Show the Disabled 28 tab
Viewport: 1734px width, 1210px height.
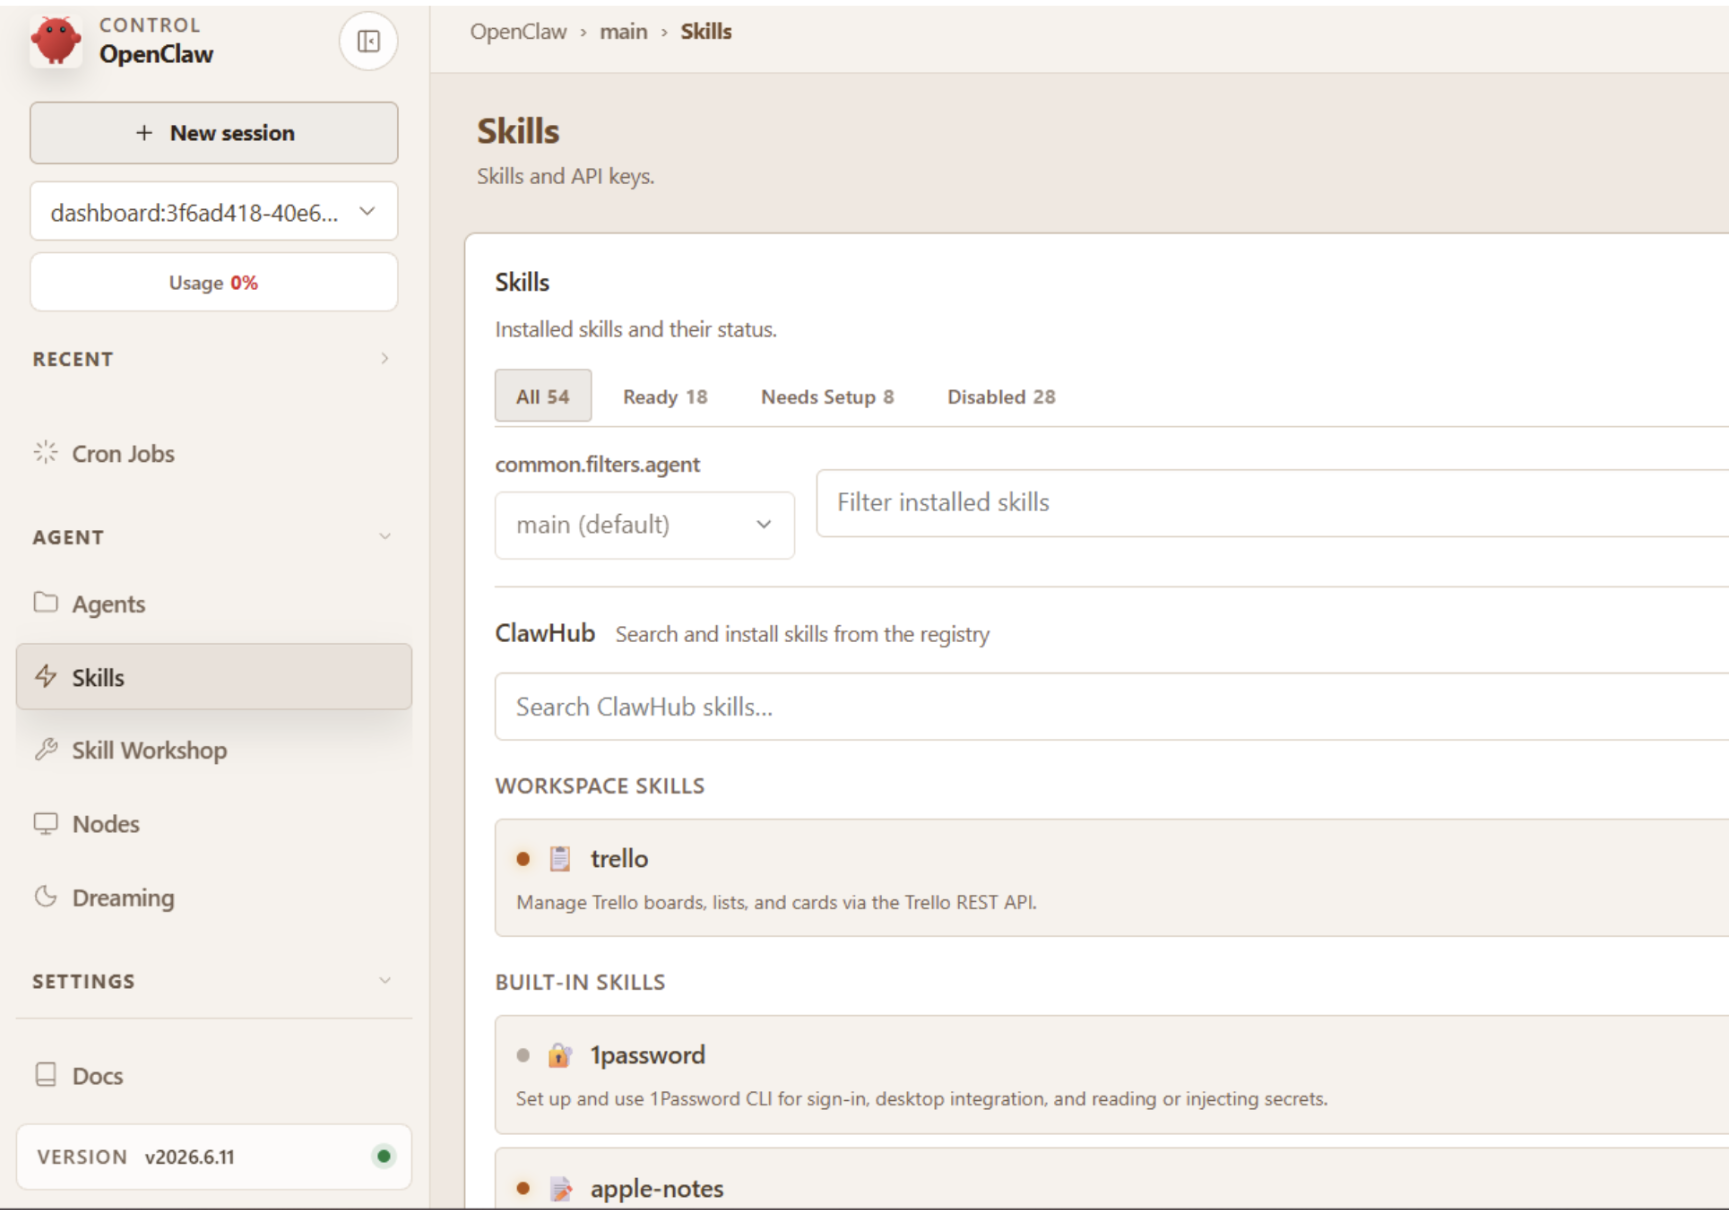click(1001, 397)
